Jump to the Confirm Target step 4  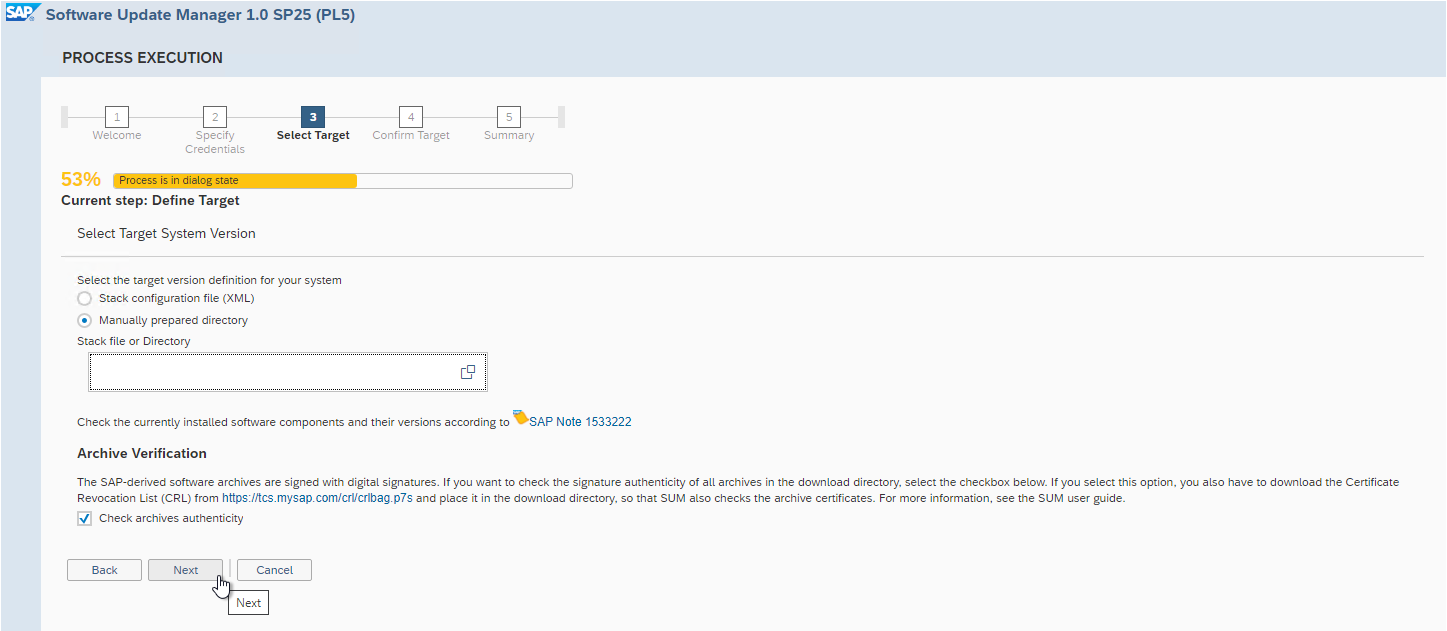tap(411, 117)
